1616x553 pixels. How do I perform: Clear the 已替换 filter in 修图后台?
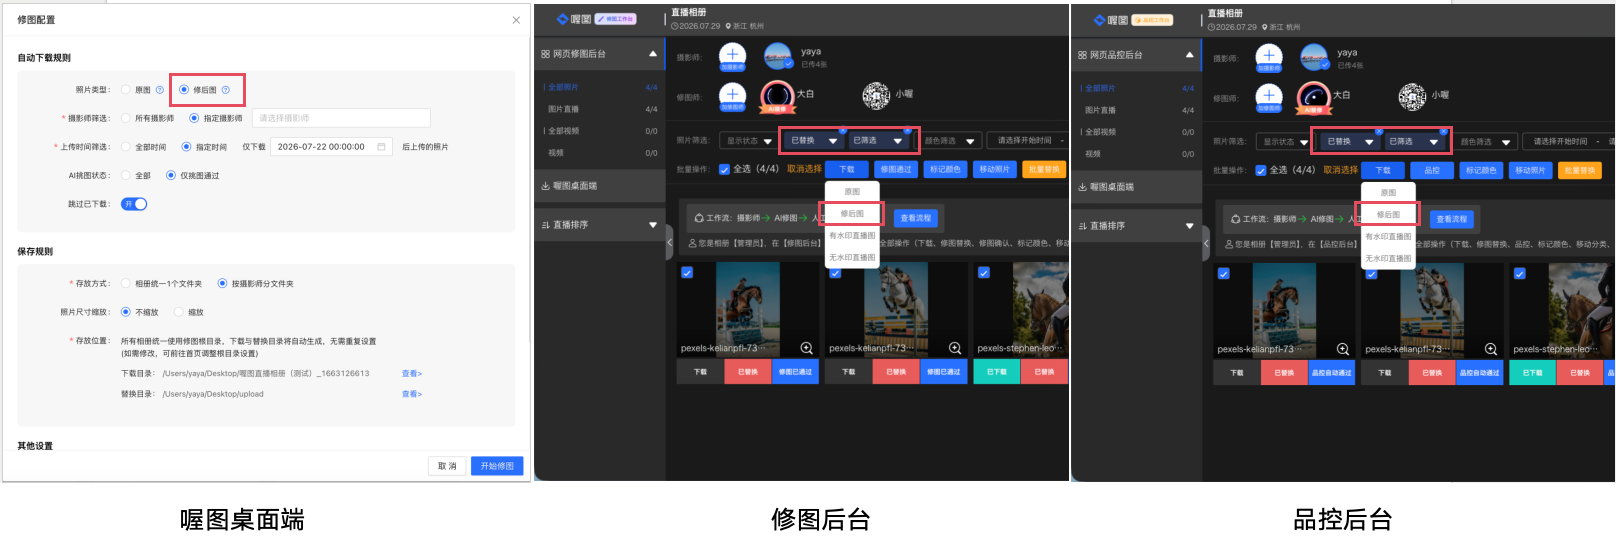pos(842,130)
